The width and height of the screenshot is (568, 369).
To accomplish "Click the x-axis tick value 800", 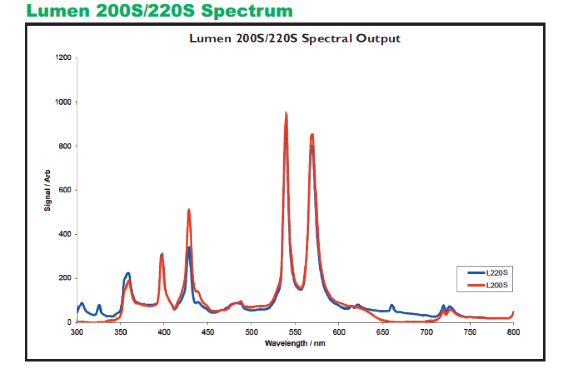I will click(x=513, y=332).
